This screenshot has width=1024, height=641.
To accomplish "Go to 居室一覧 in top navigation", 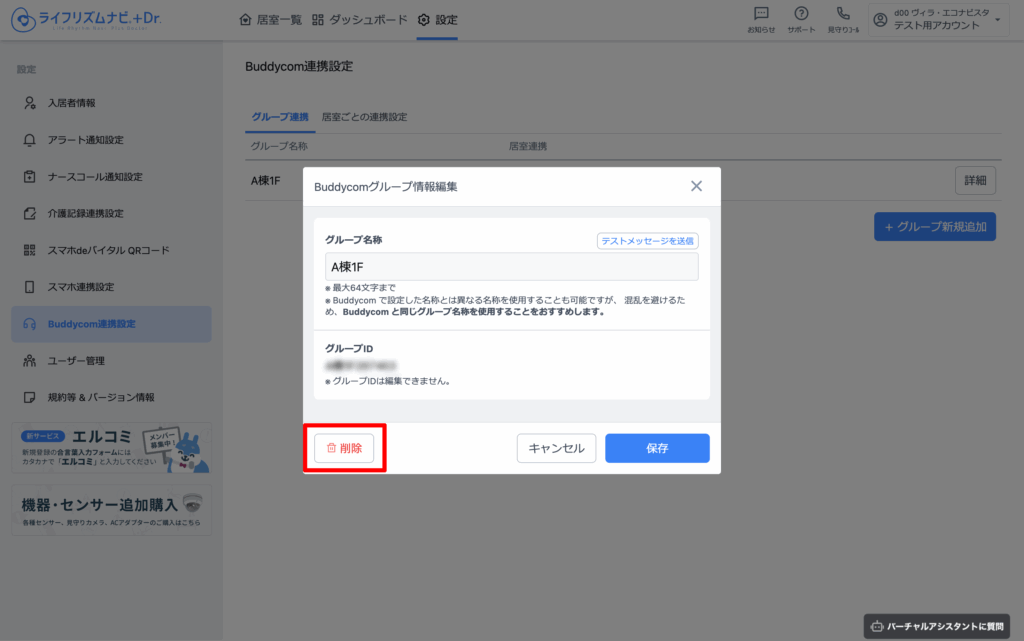I will (270, 20).
